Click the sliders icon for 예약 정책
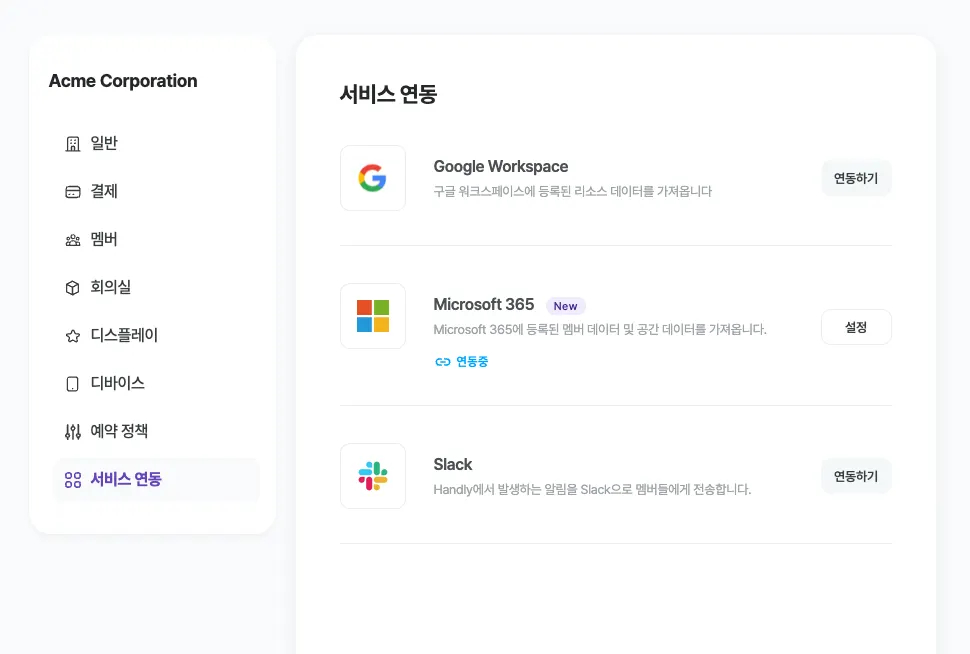Image resolution: width=970 pixels, height=654 pixels. coord(72,431)
